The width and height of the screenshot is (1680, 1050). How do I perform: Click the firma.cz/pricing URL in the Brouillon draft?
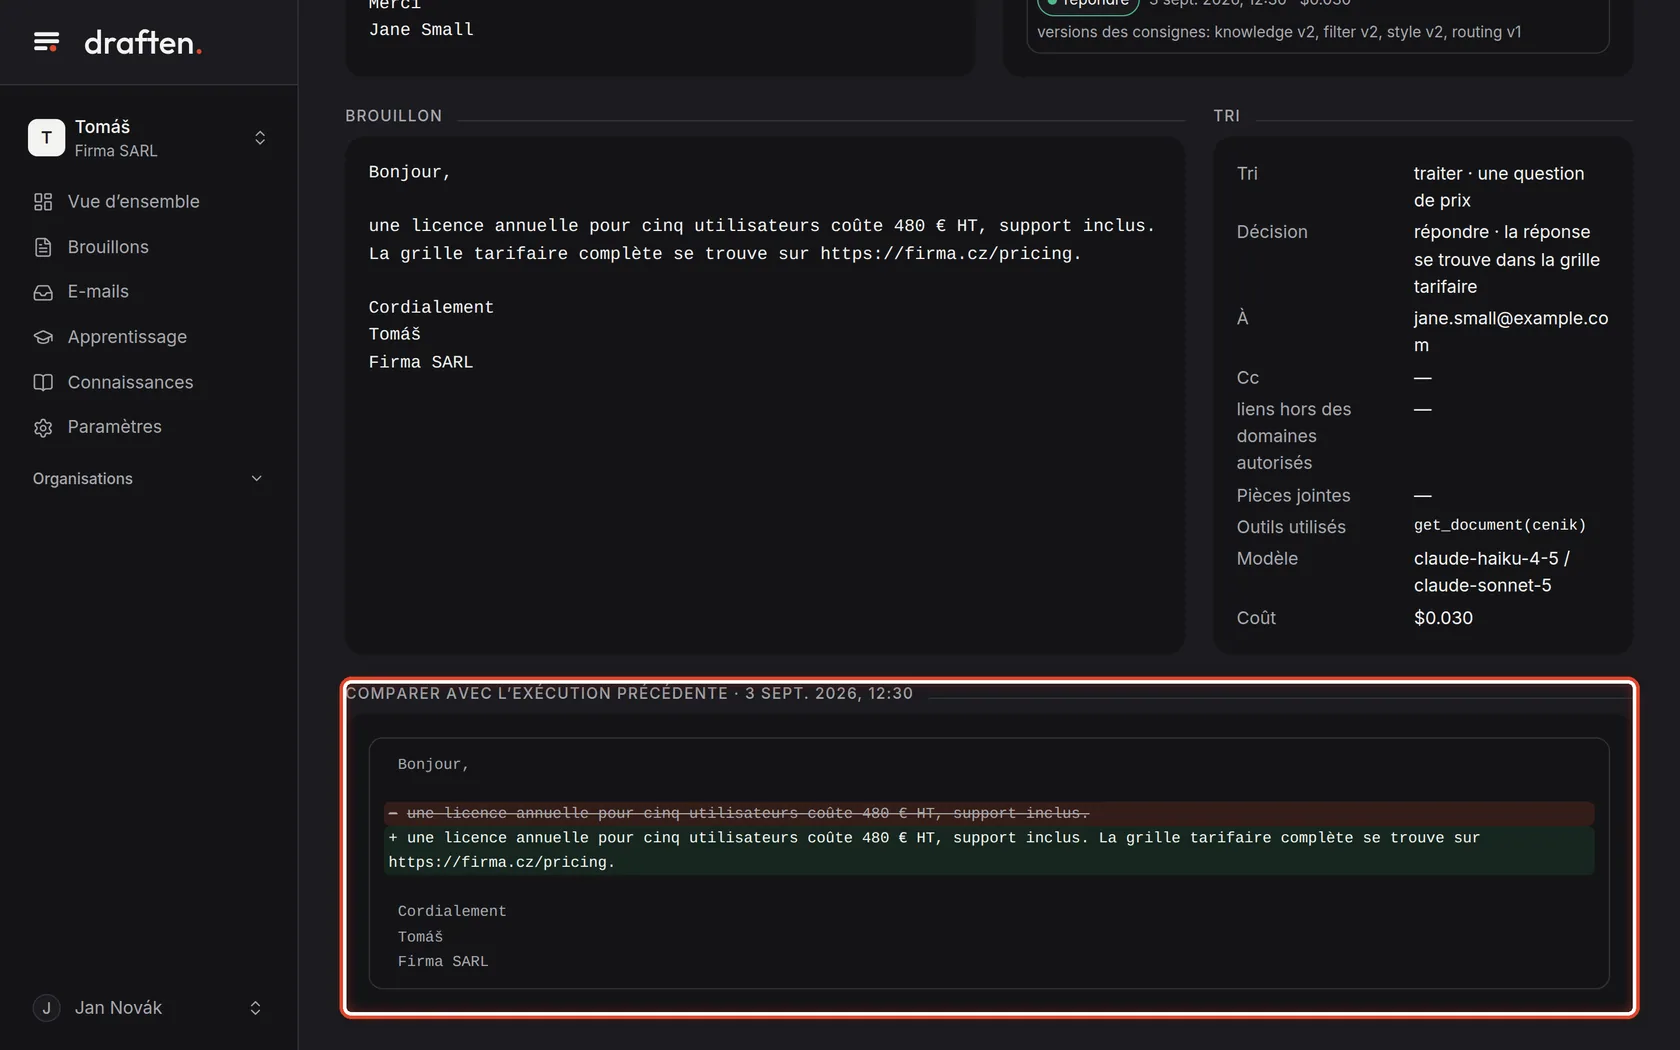946,254
